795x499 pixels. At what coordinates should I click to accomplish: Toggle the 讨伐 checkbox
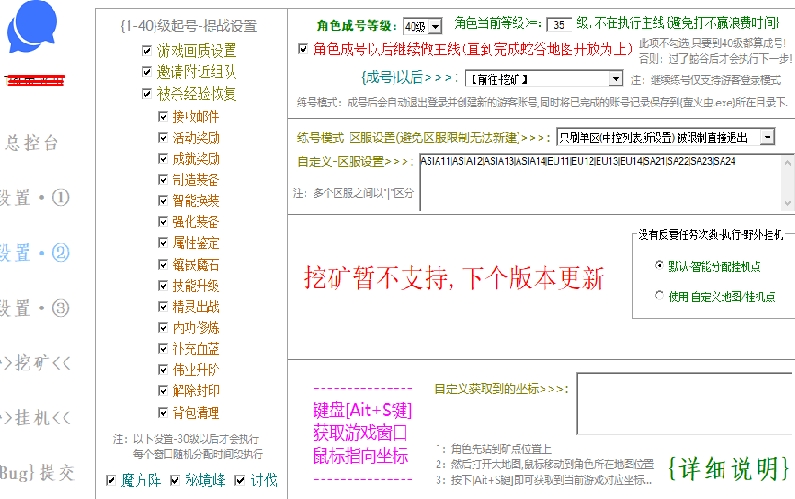click(x=240, y=480)
